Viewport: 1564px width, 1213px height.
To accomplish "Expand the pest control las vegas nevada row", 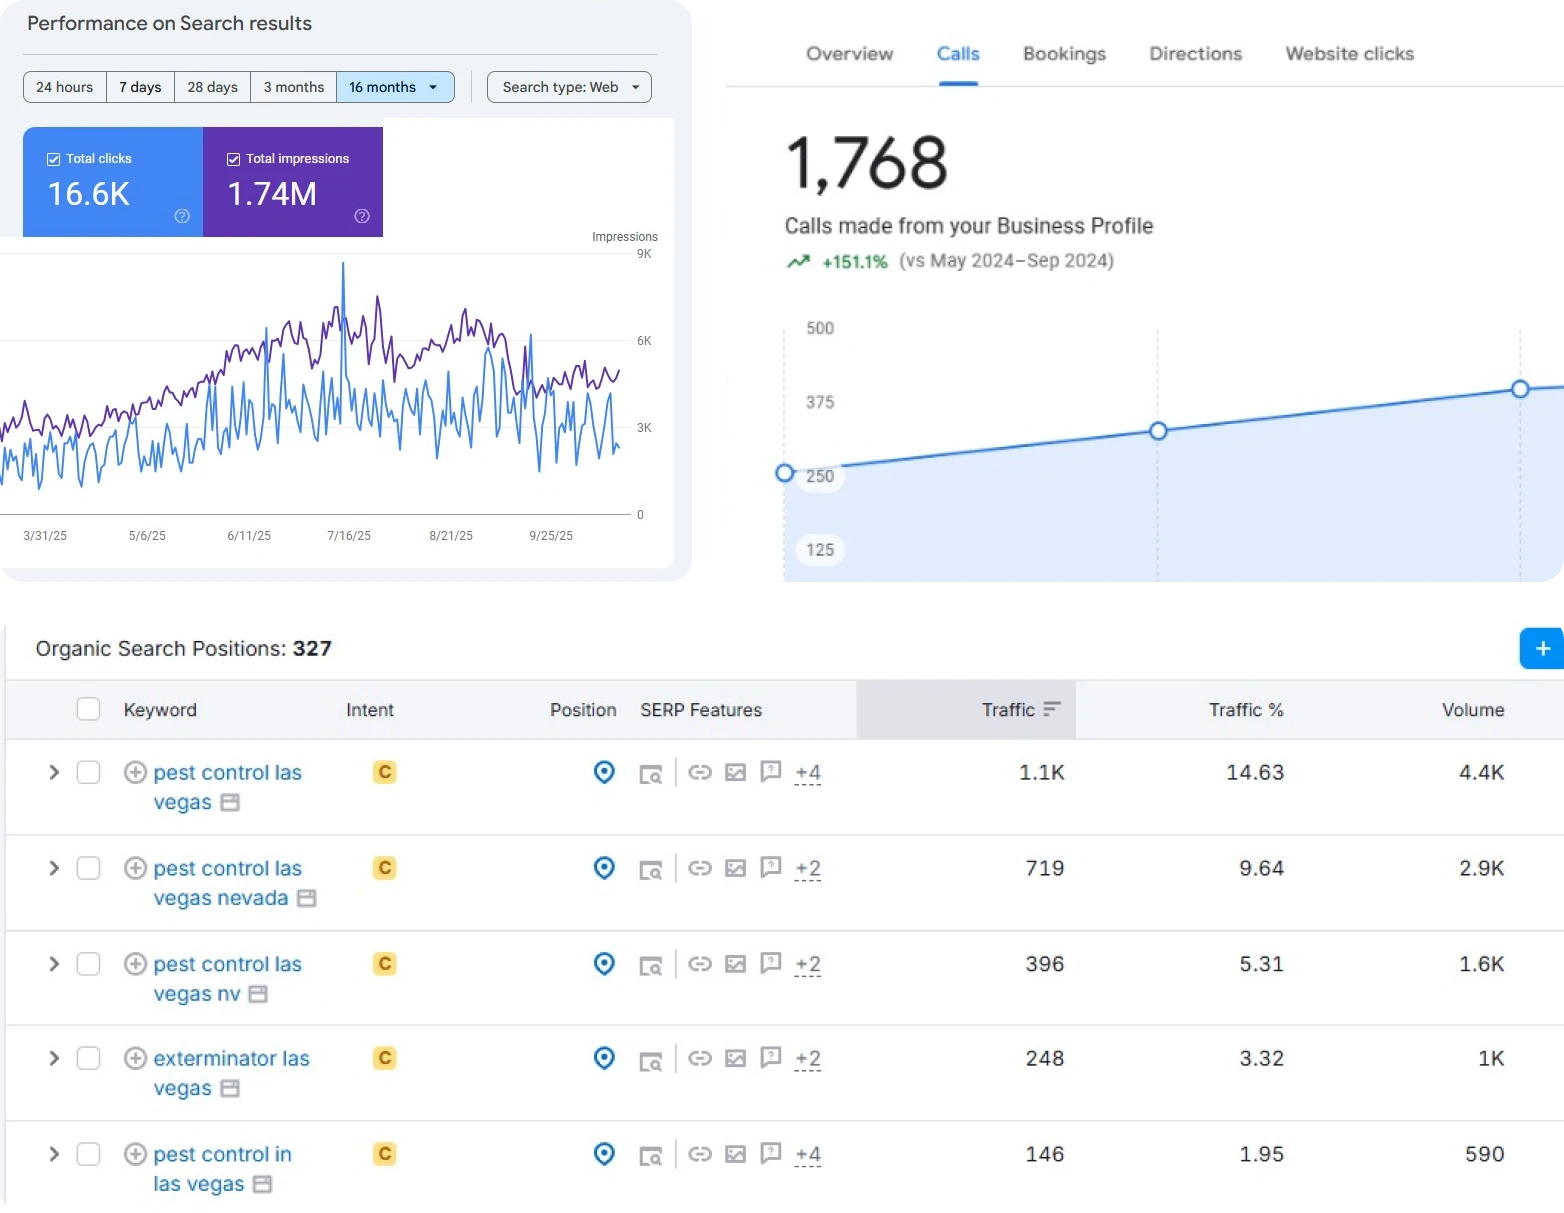I will 54,868.
